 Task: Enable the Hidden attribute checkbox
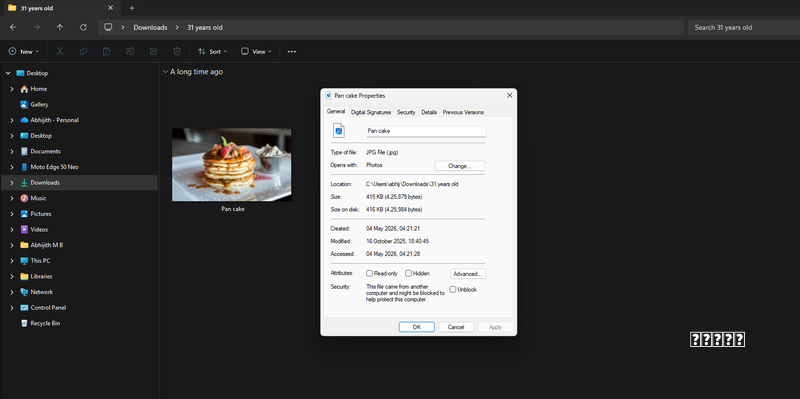[408, 273]
